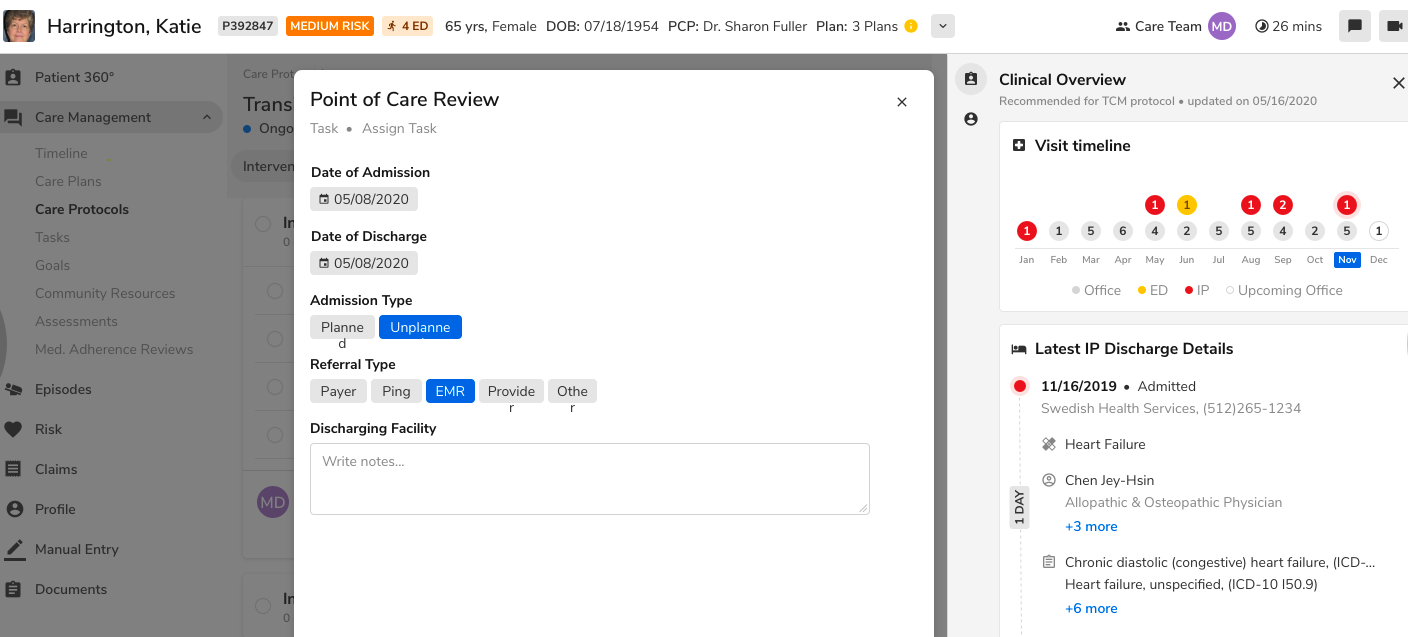
Task: Click the Manual Entry pencil icon
Action: pyautogui.click(x=14, y=549)
